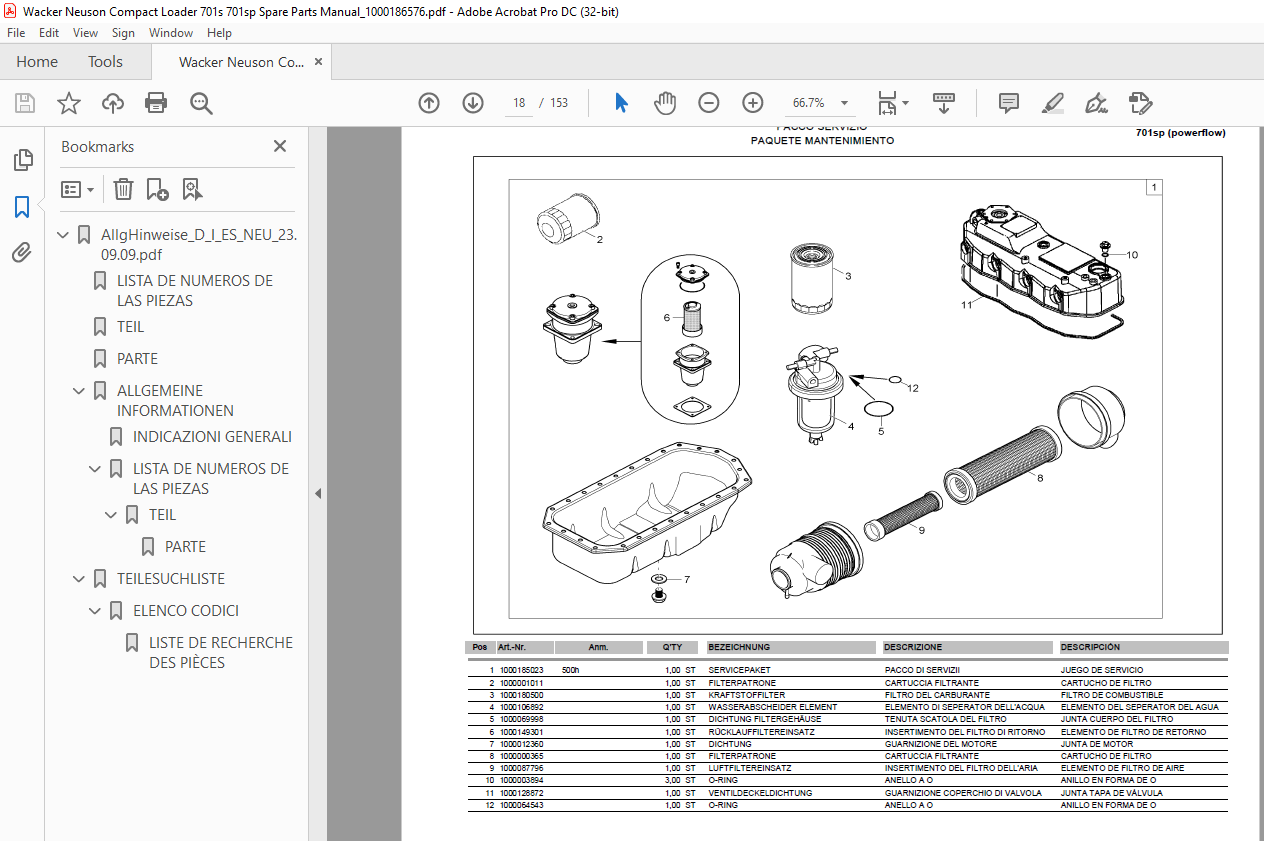Click the VENTILDECKELDICHTUNG entry

coord(760,793)
